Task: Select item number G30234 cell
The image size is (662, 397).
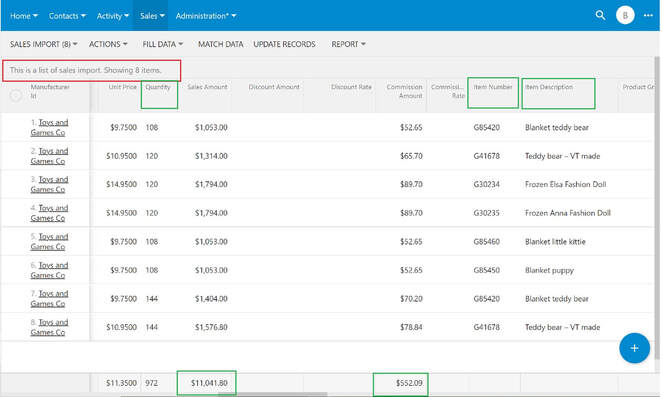Action: (486, 184)
